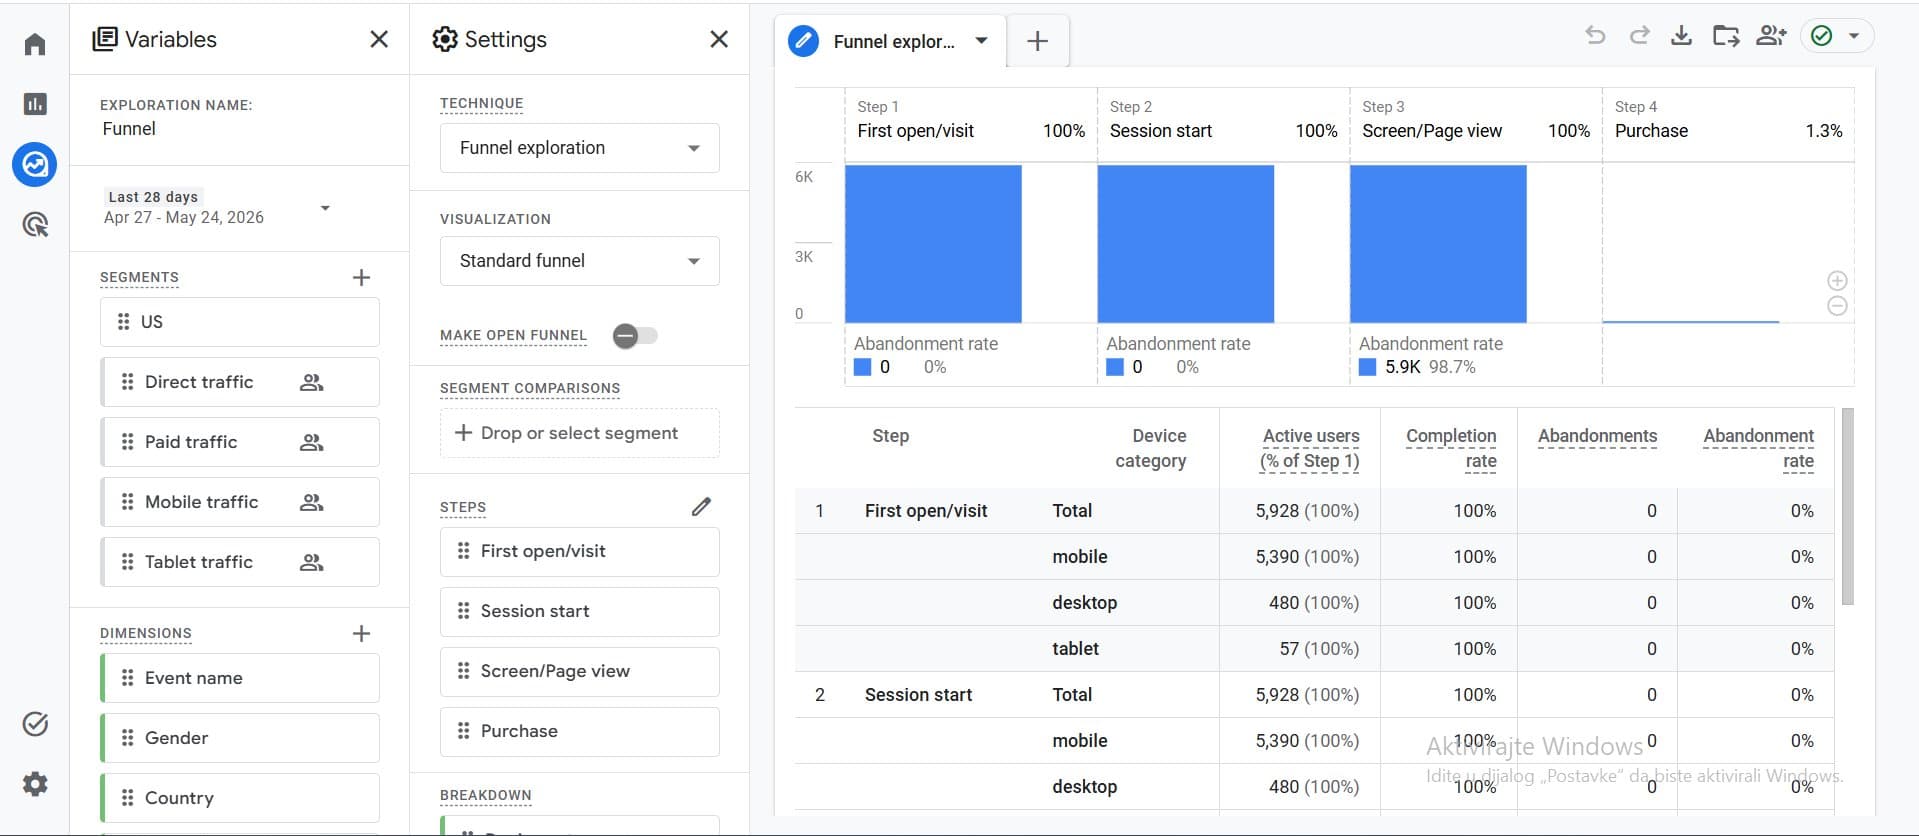Open the Configure checkmark icon in sidebar

click(35, 724)
